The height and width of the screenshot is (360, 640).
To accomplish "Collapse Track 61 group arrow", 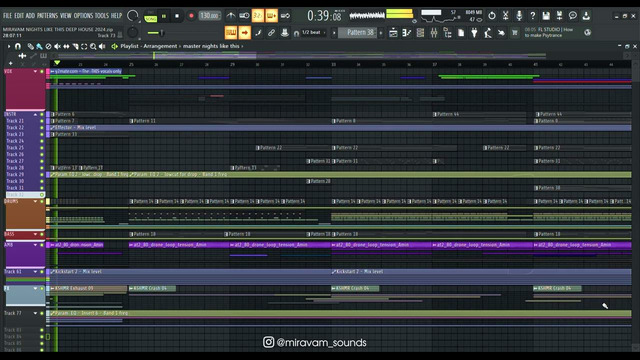I will coord(36,272).
